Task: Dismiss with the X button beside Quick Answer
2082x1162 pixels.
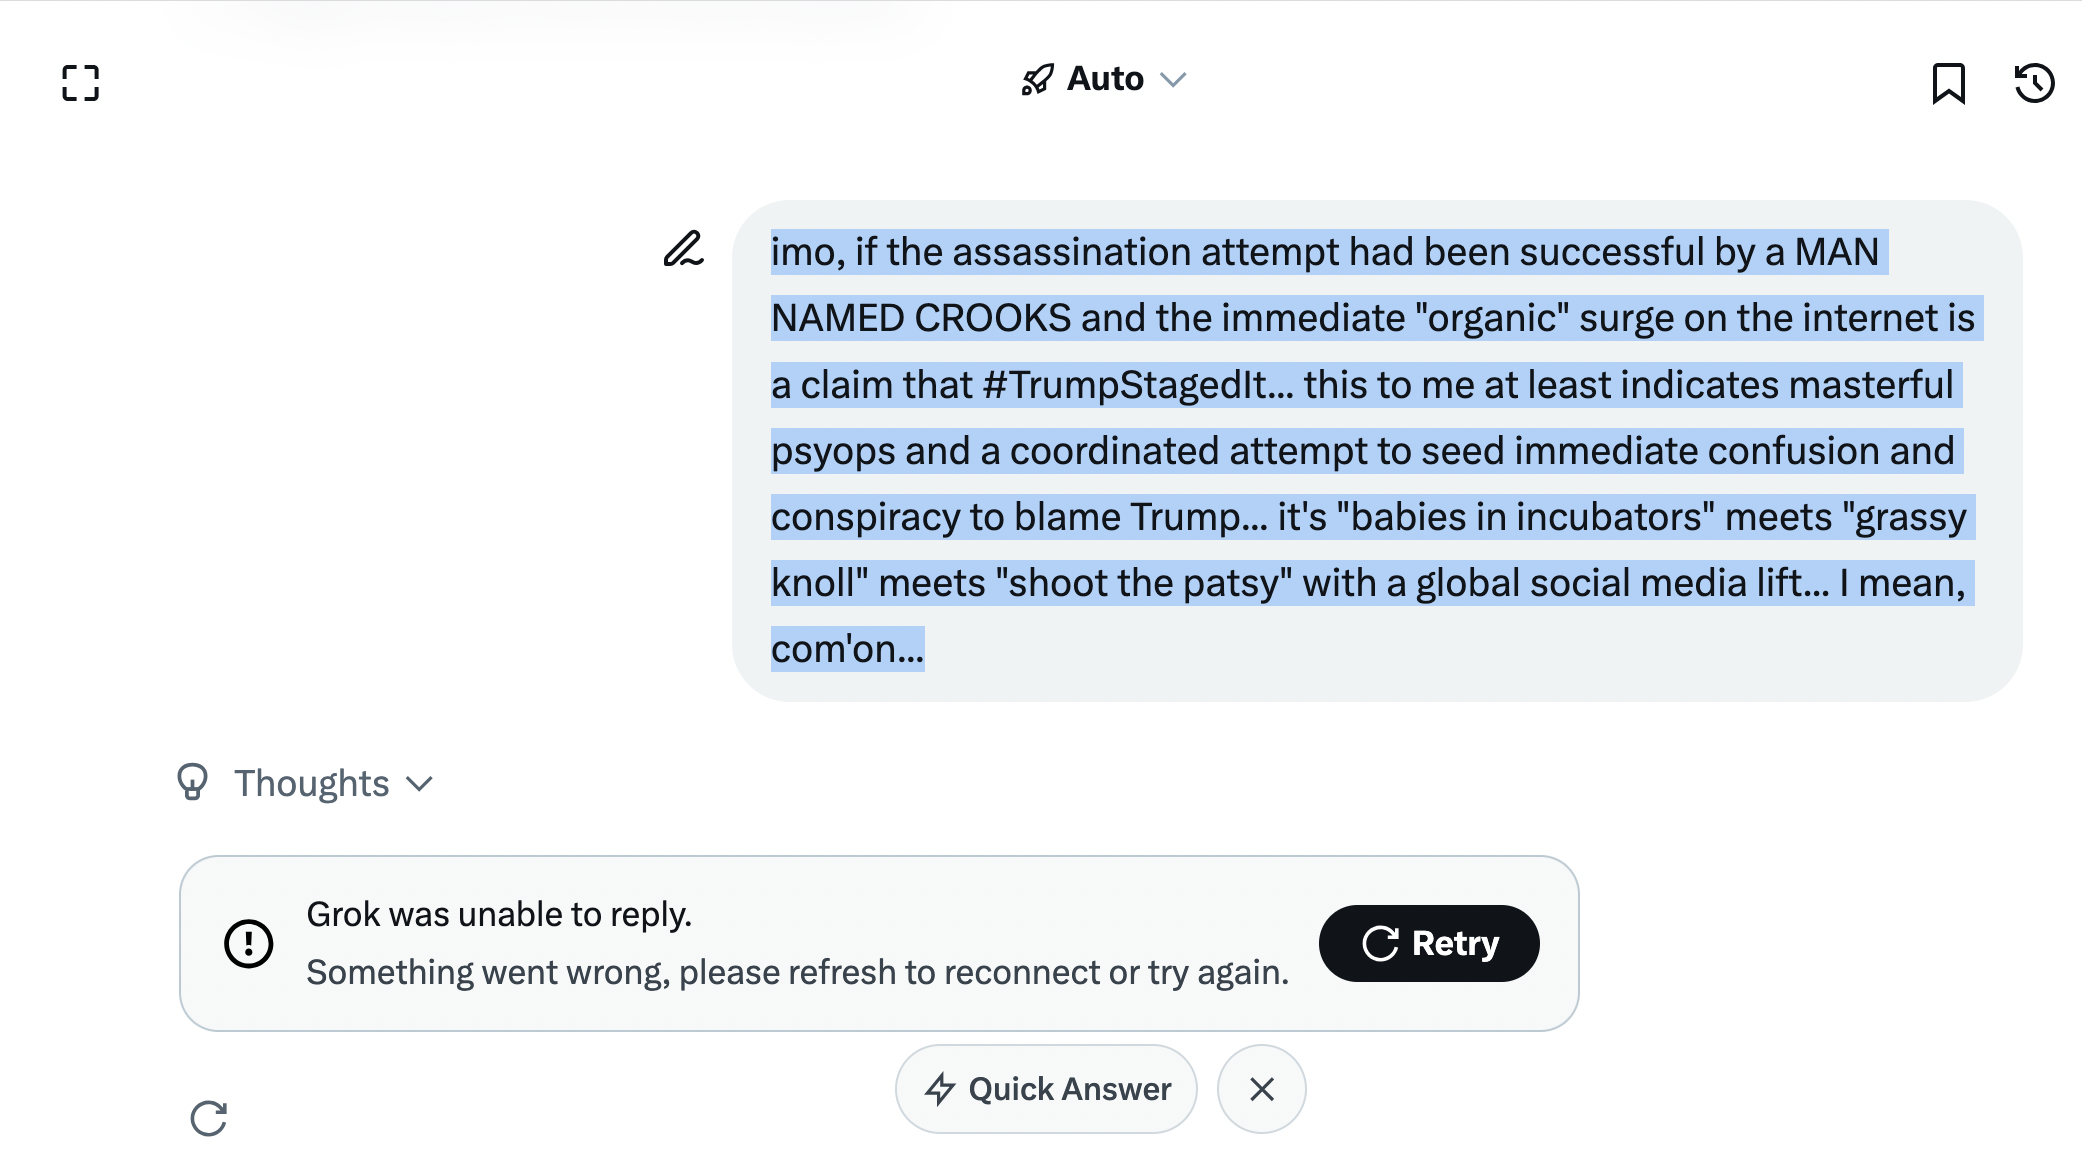Action: pyautogui.click(x=1261, y=1089)
